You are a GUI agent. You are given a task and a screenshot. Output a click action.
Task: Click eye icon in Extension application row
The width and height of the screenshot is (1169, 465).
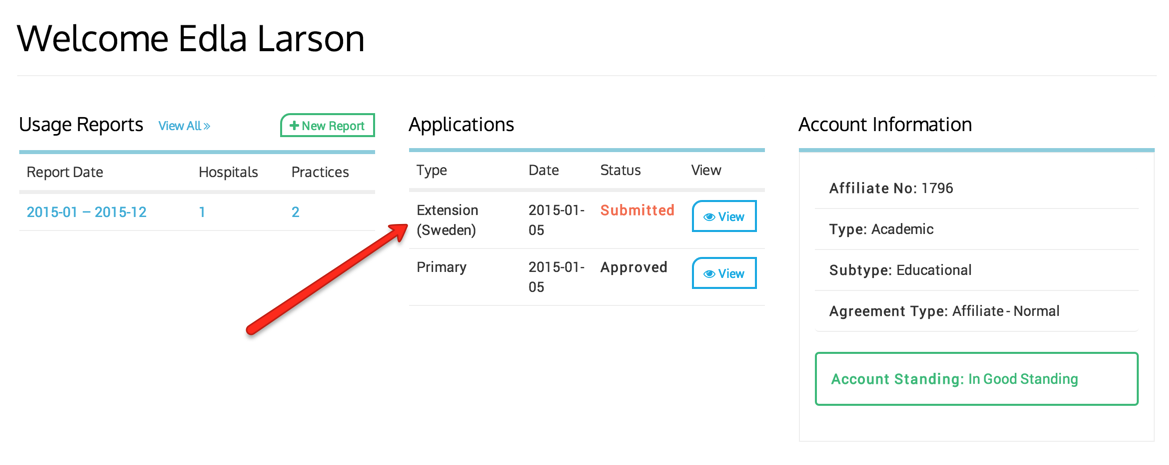click(709, 217)
